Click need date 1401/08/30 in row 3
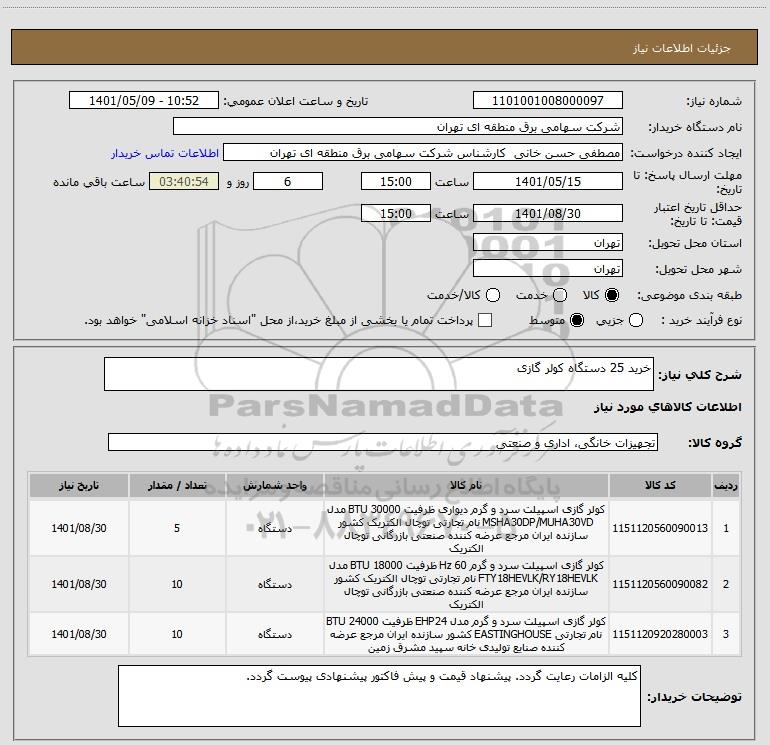The height and width of the screenshot is (745, 770). point(79,634)
